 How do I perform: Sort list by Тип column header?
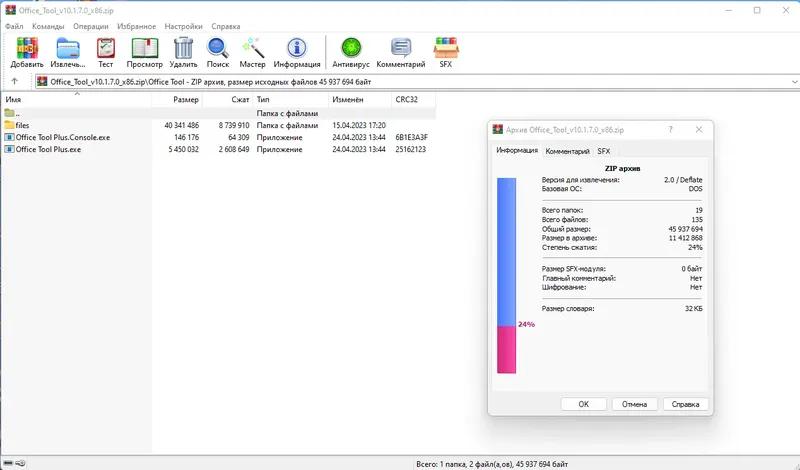coord(291,100)
